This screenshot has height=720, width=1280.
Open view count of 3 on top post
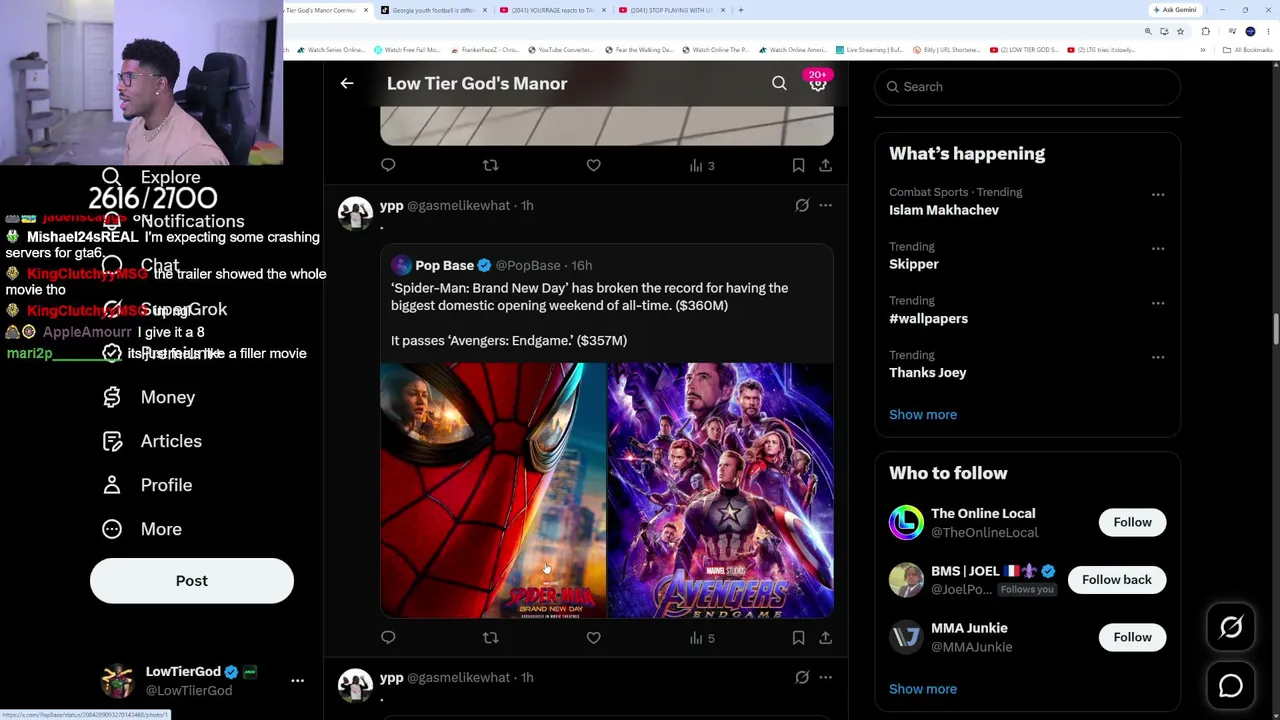[x=702, y=165]
